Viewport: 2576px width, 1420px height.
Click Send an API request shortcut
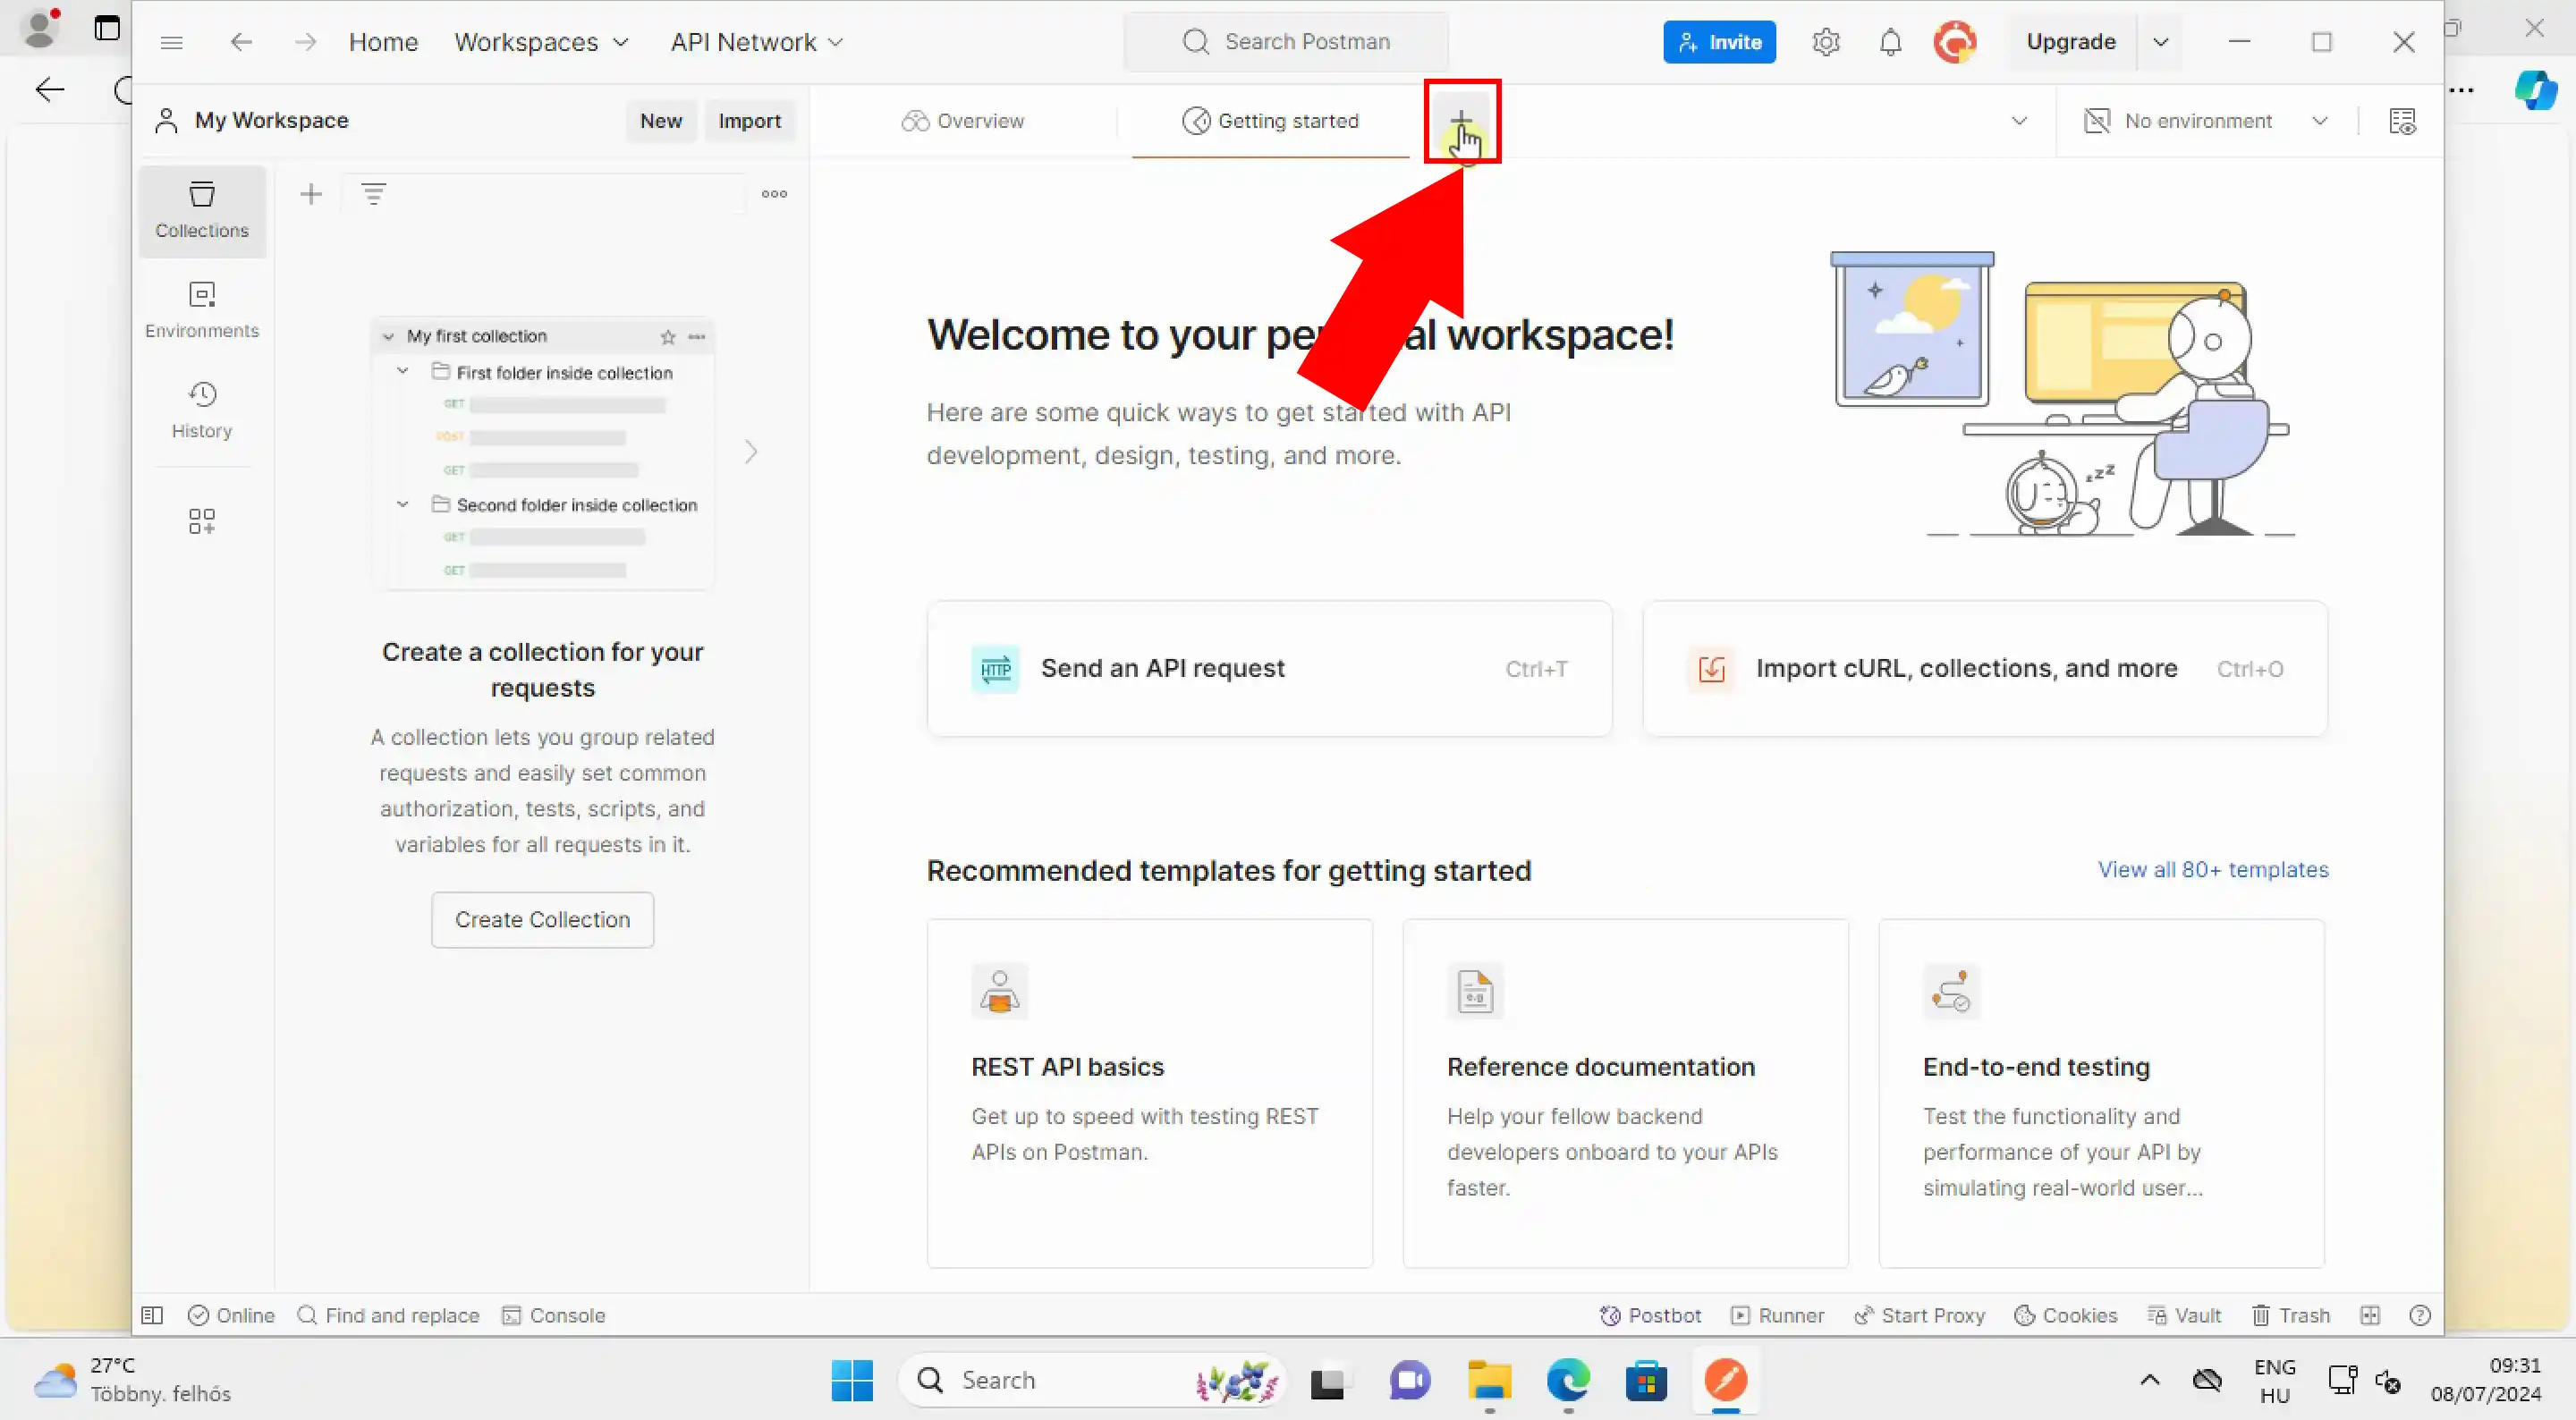(1269, 668)
